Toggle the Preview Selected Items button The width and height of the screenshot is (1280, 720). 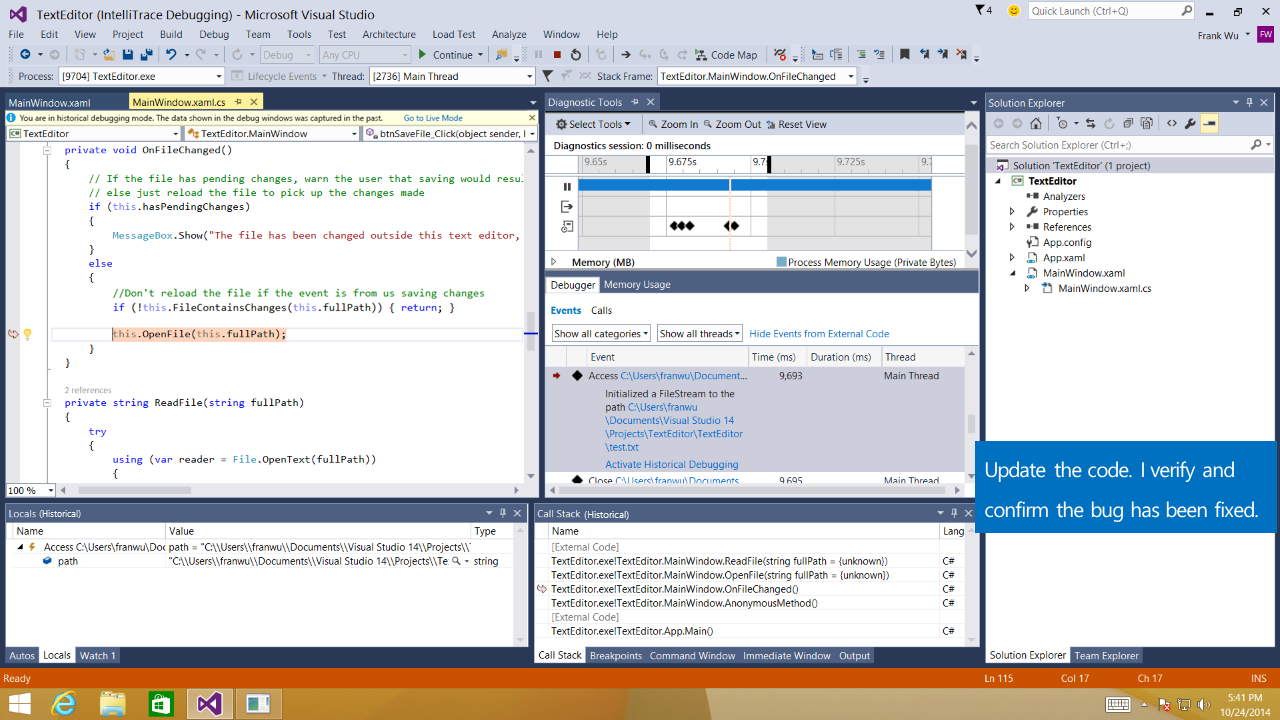(1209, 123)
